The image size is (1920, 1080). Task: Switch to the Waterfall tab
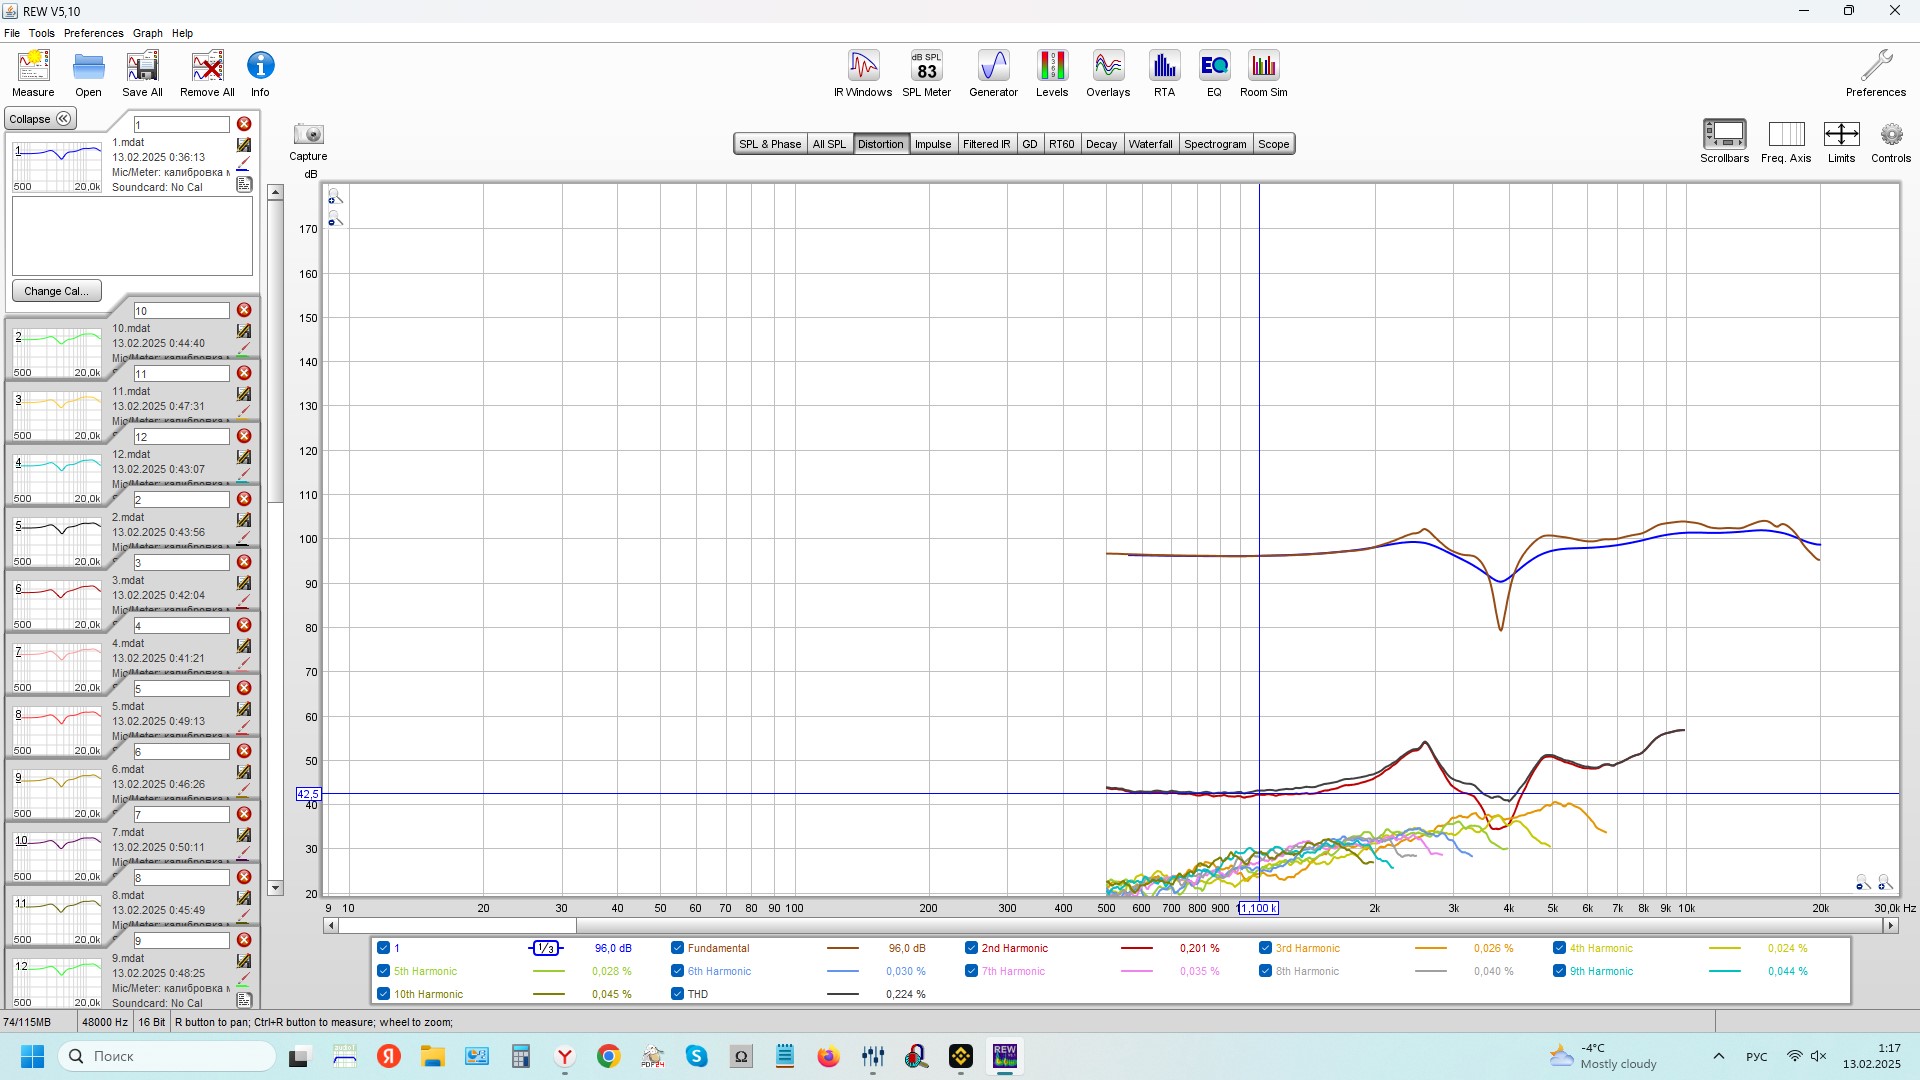(x=1150, y=144)
